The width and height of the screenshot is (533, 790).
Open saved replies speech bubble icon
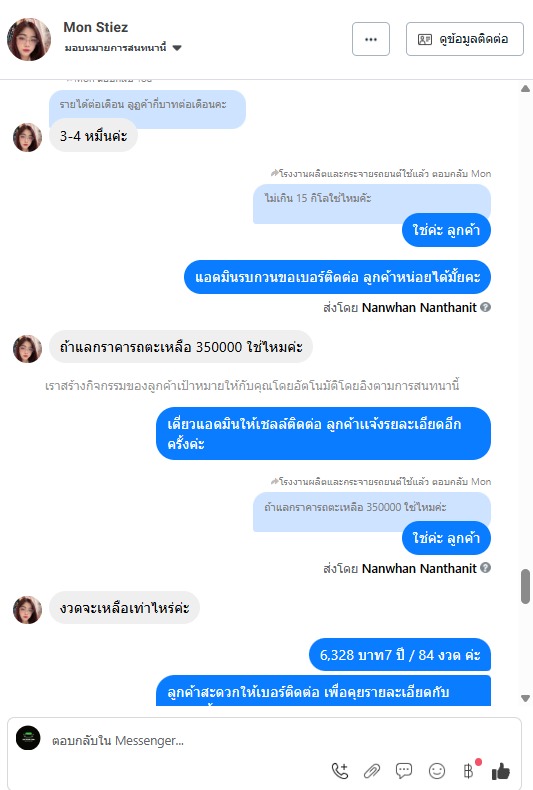404,770
